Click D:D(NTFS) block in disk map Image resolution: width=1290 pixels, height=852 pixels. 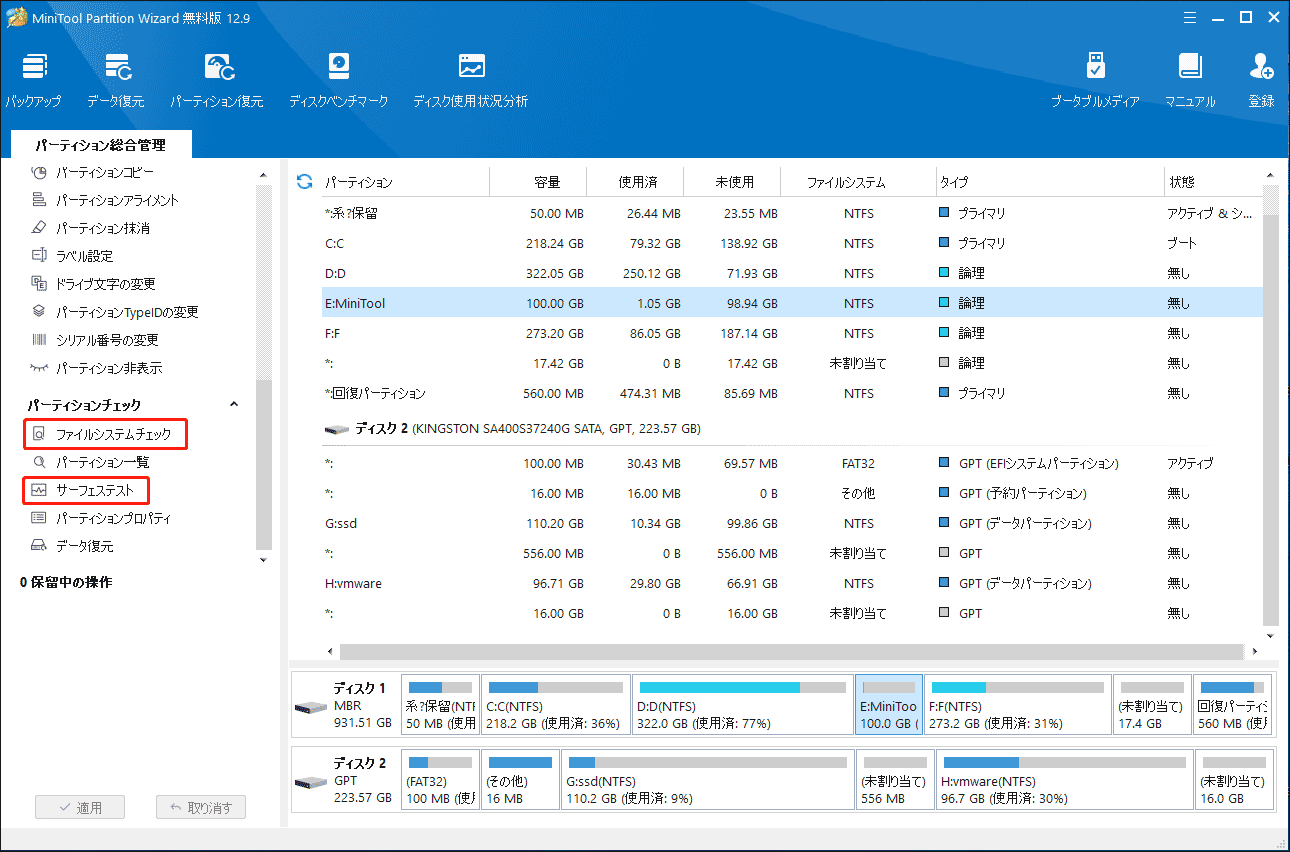pos(742,704)
